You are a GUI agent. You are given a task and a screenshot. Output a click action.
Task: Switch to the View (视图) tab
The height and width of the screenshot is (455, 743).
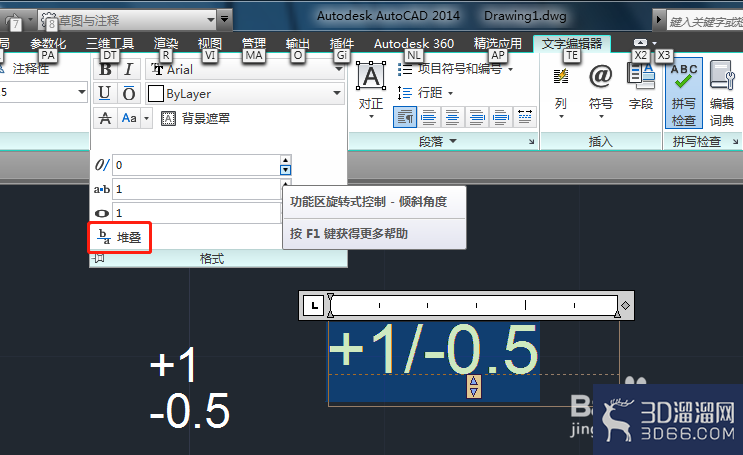pos(209,44)
